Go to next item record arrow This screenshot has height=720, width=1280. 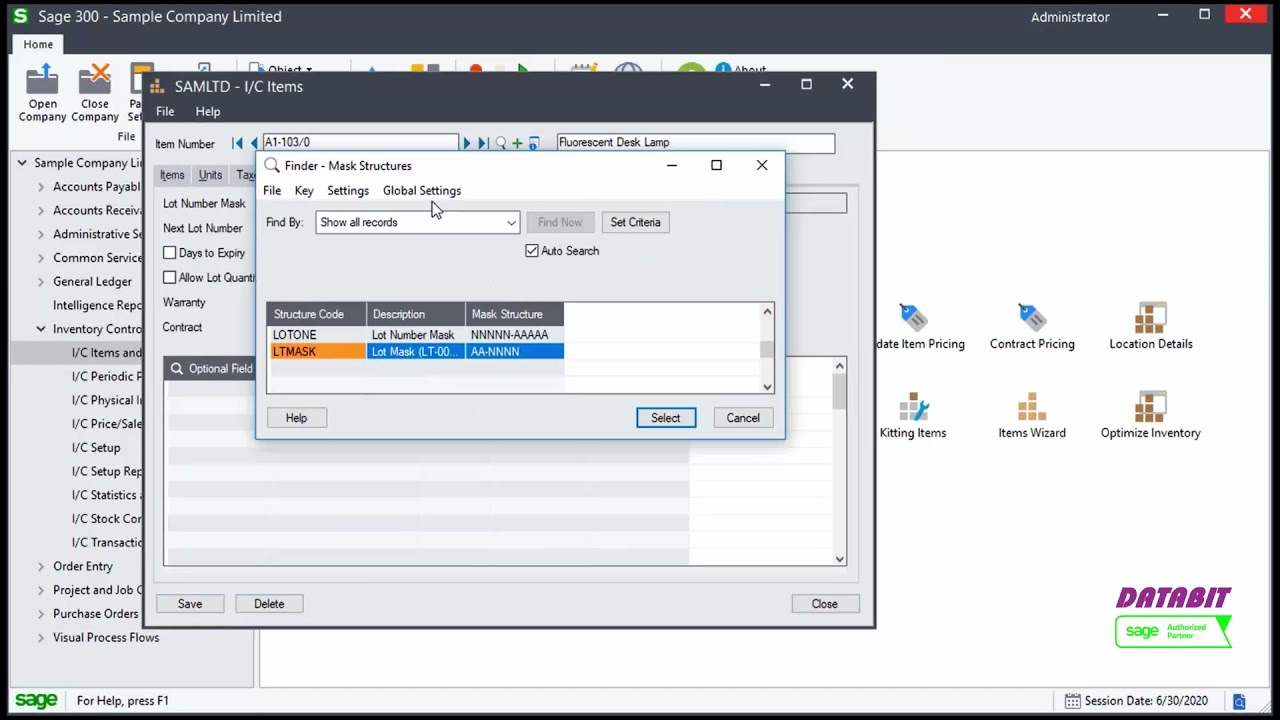(x=466, y=143)
